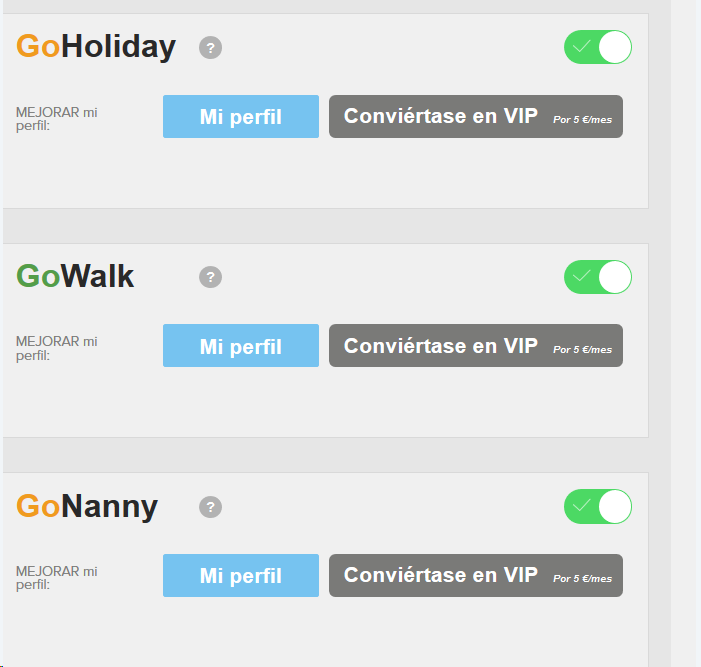Disable the GoHoliday service toggle

click(598, 47)
